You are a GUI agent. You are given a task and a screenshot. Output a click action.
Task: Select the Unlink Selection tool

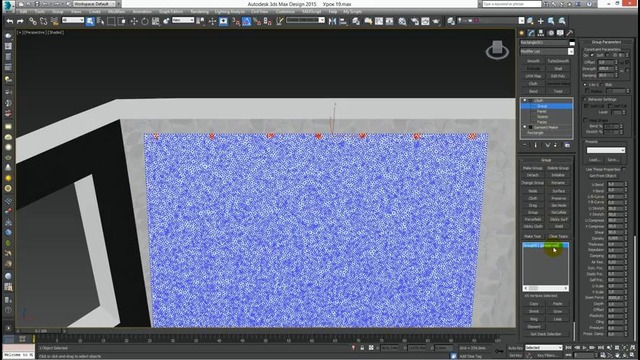click(x=43, y=21)
